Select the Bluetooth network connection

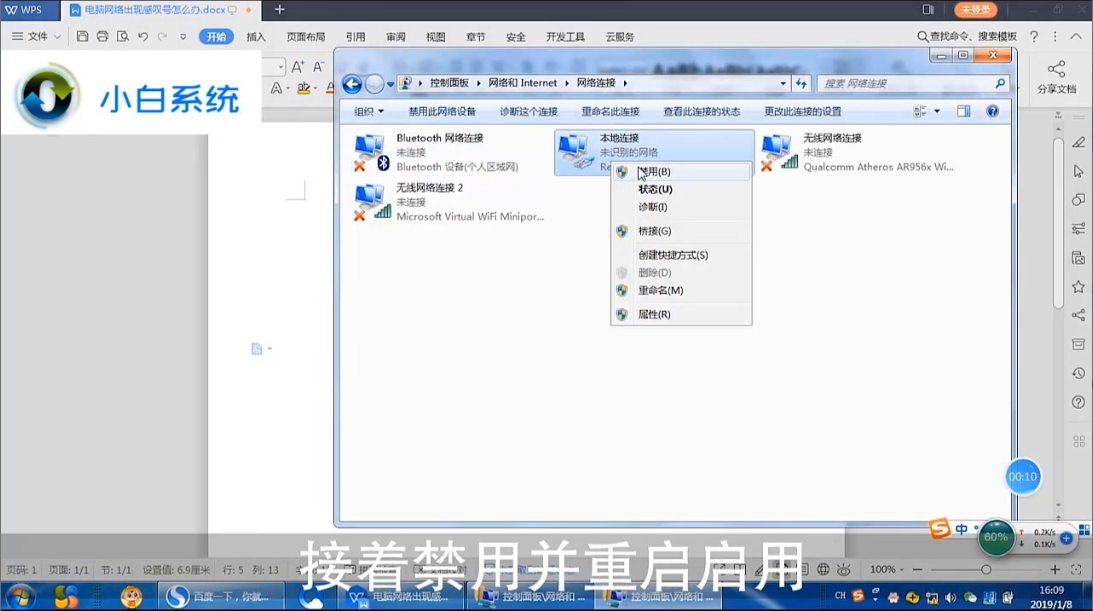[x=450, y=152]
